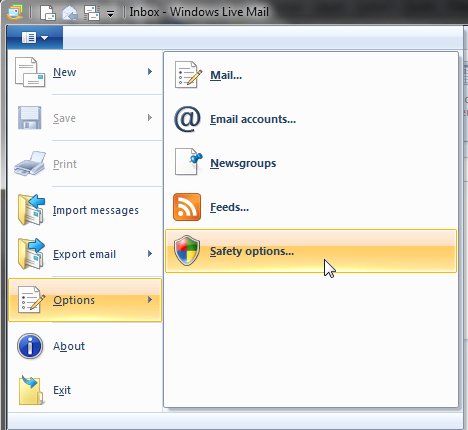
Task: Click the Export email folder icon
Action: 31,254
